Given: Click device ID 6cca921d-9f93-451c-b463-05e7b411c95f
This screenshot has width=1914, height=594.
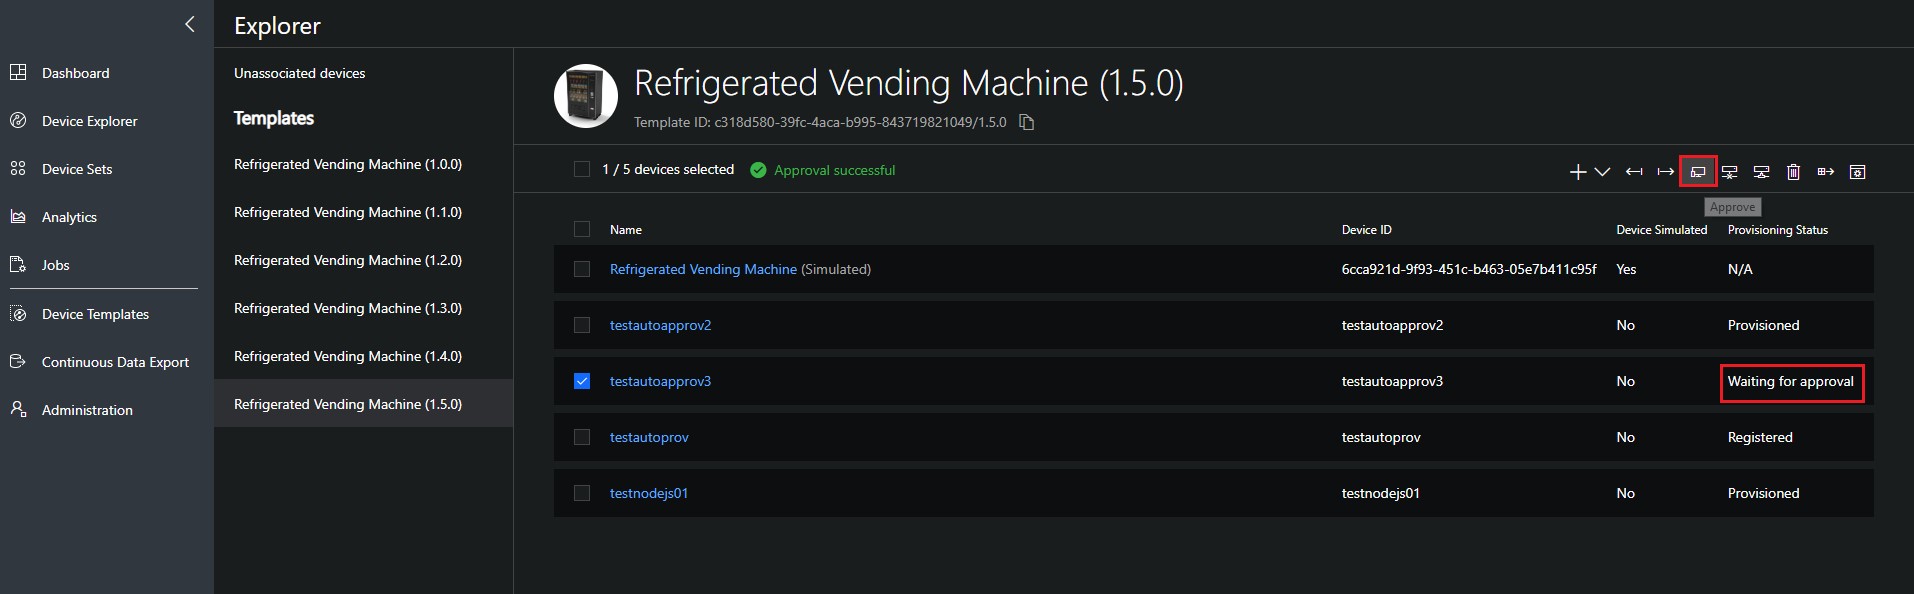Looking at the screenshot, I should click(1469, 269).
